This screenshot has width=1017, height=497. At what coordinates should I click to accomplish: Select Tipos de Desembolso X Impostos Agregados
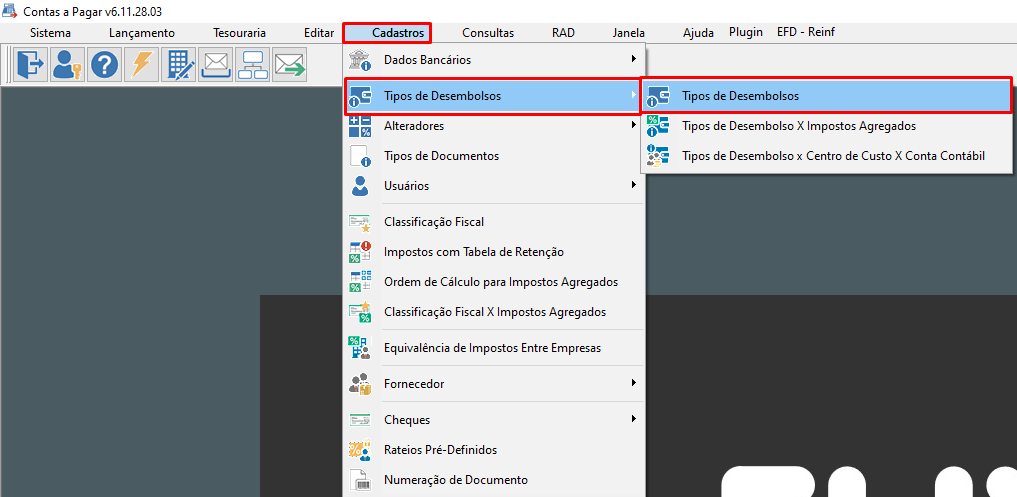[826, 126]
